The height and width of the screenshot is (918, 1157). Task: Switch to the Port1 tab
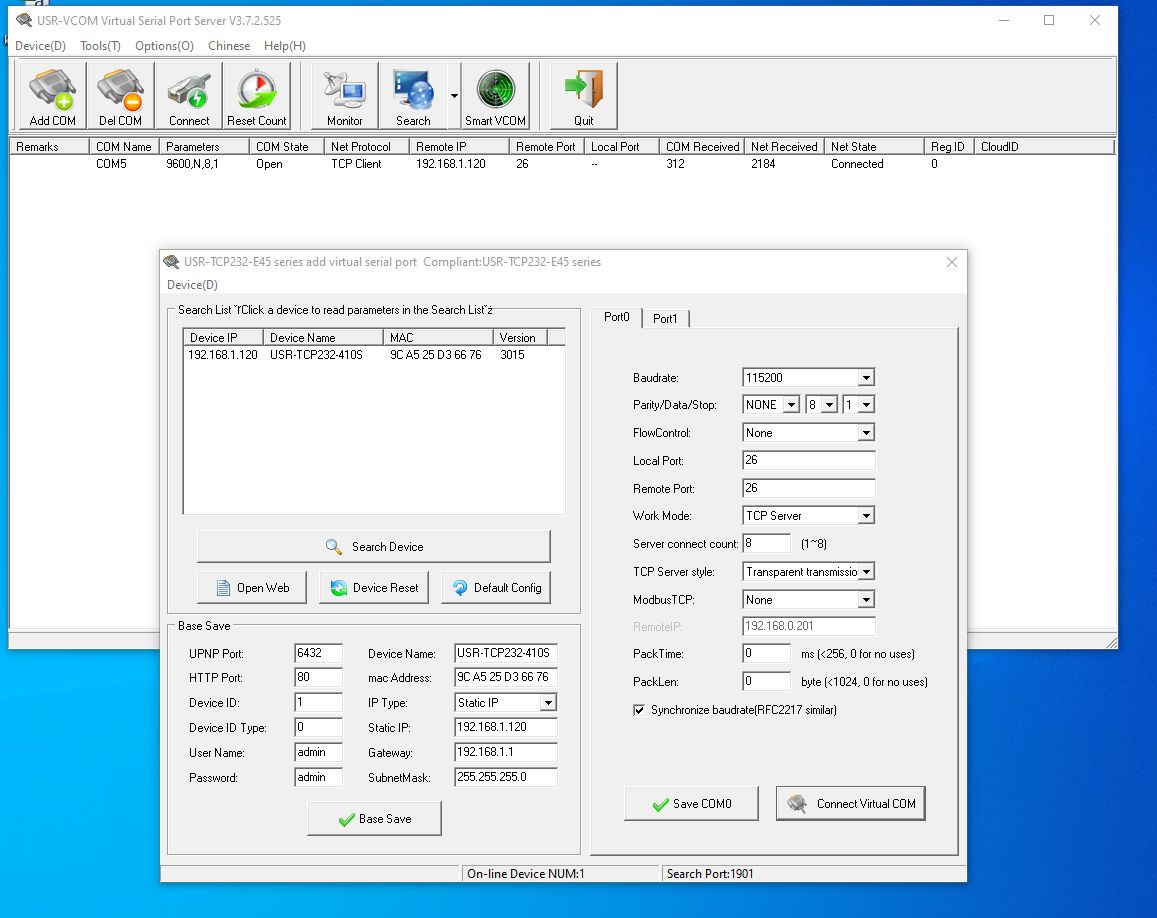(x=665, y=318)
